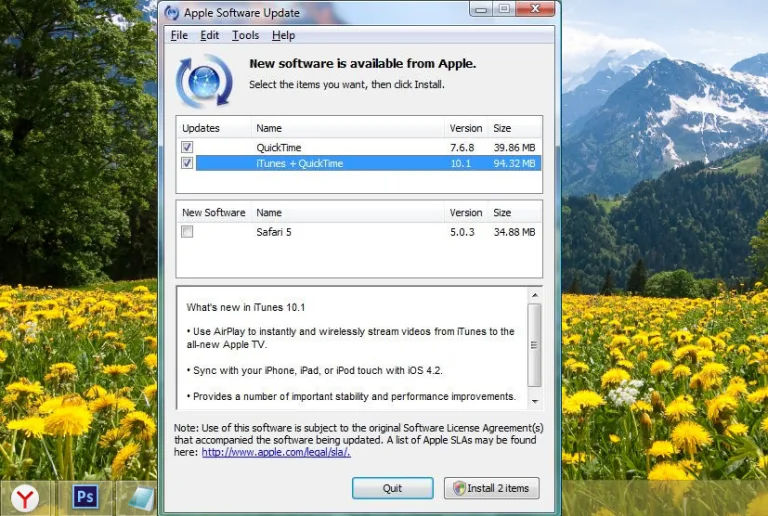
Task: Click the description scrollbar thumb
Action: (534, 345)
